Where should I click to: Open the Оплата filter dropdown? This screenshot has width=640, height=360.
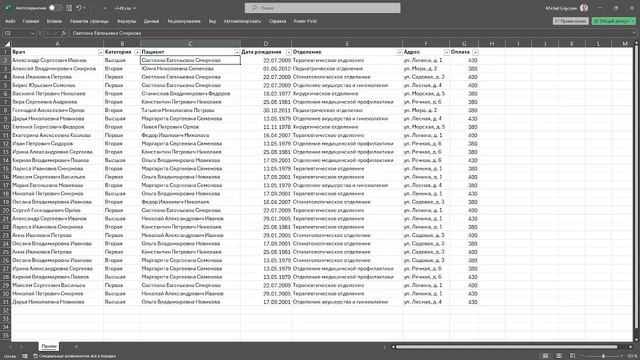(x=475, y=52)
